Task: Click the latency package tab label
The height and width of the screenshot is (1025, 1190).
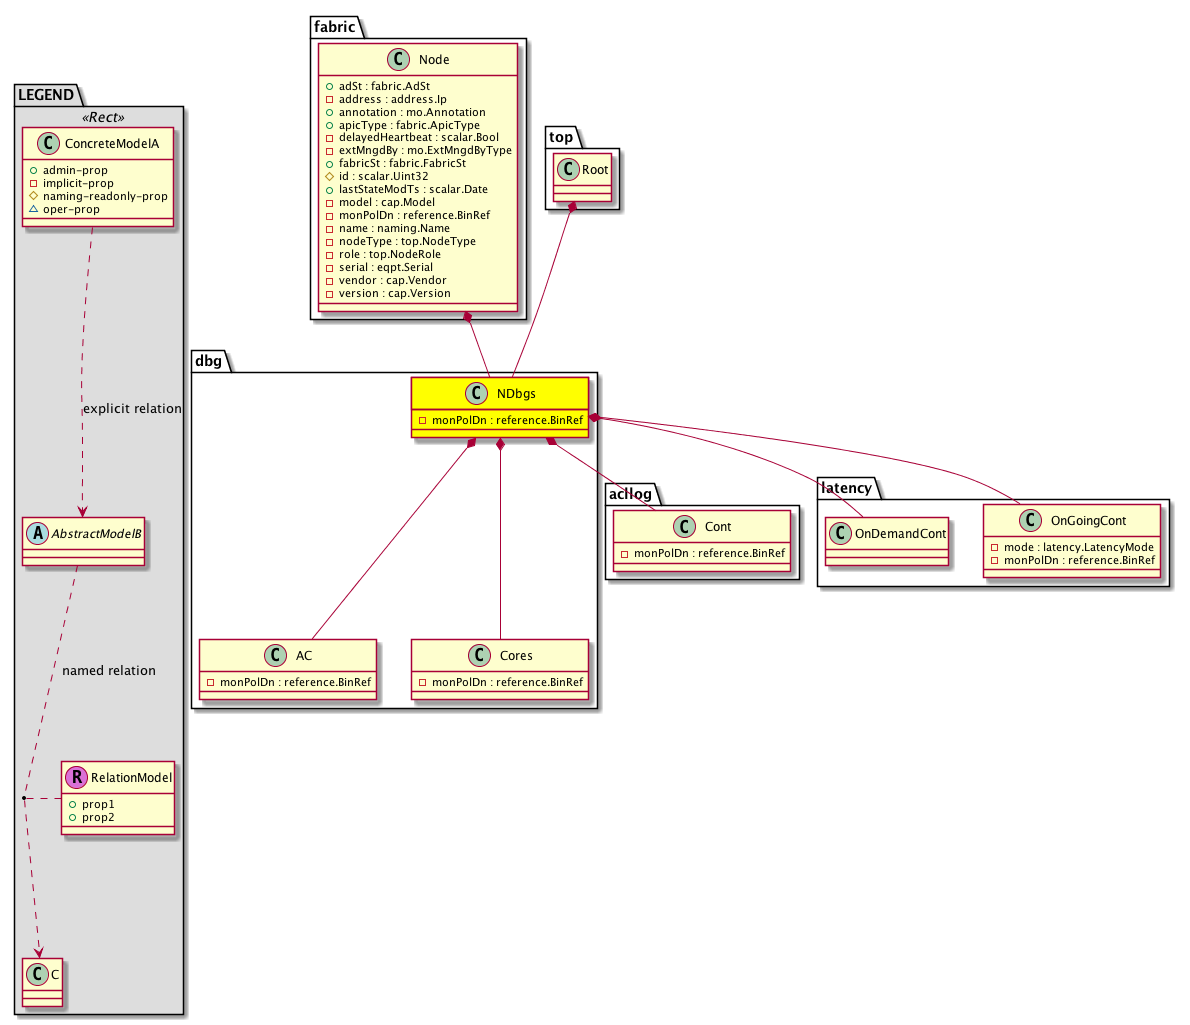Action: coord(846,488)
